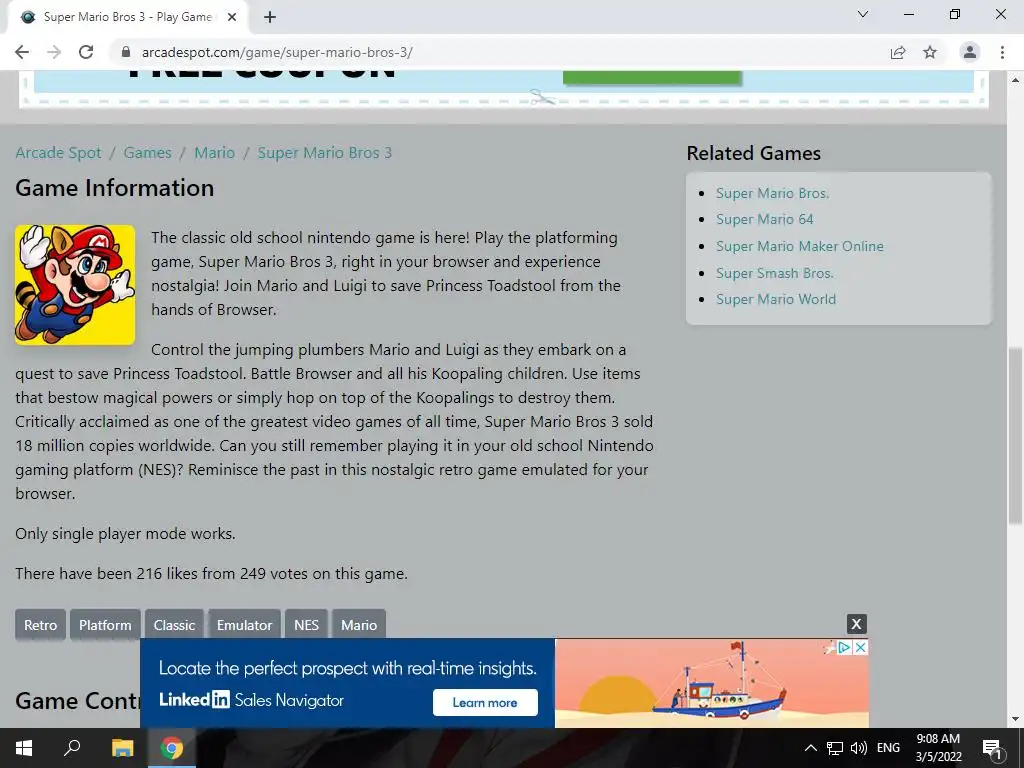Go back with the browser back arrow
Viewport: 1024px width, 768px height.
point(22,52)
